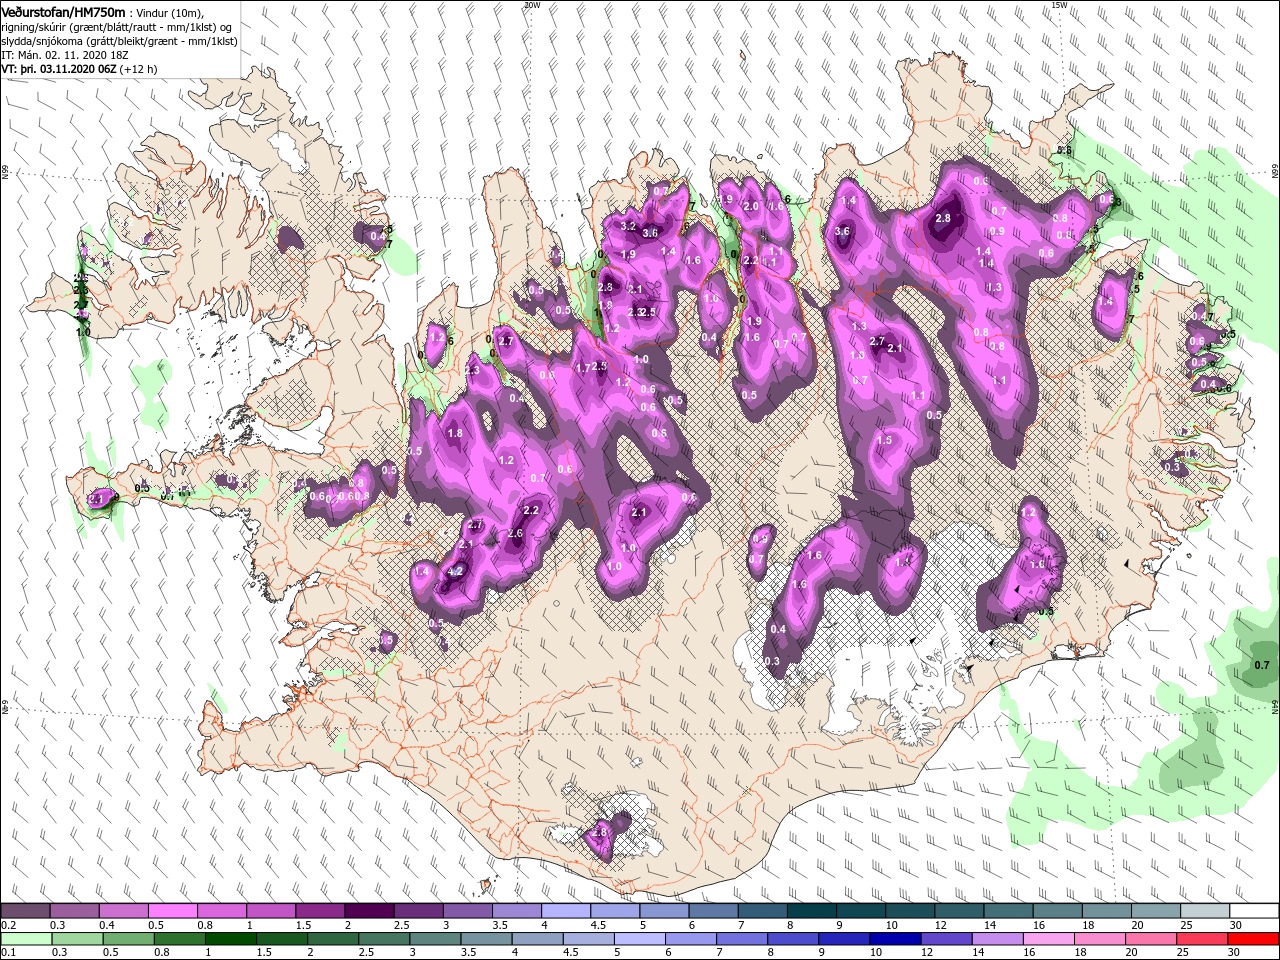Click the 3.2 snowfall value in the north
This screenshot has width=1280, height=960.
click(x=628, y=227)
